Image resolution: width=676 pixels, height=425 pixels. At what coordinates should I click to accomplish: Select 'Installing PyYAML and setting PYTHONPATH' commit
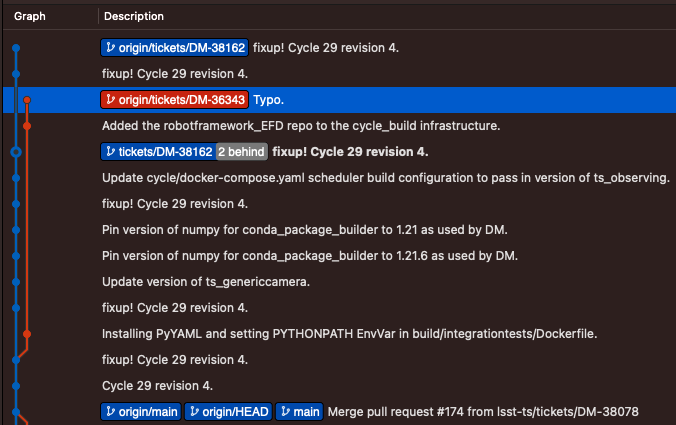pyautogui.click(x=349, y=334)
